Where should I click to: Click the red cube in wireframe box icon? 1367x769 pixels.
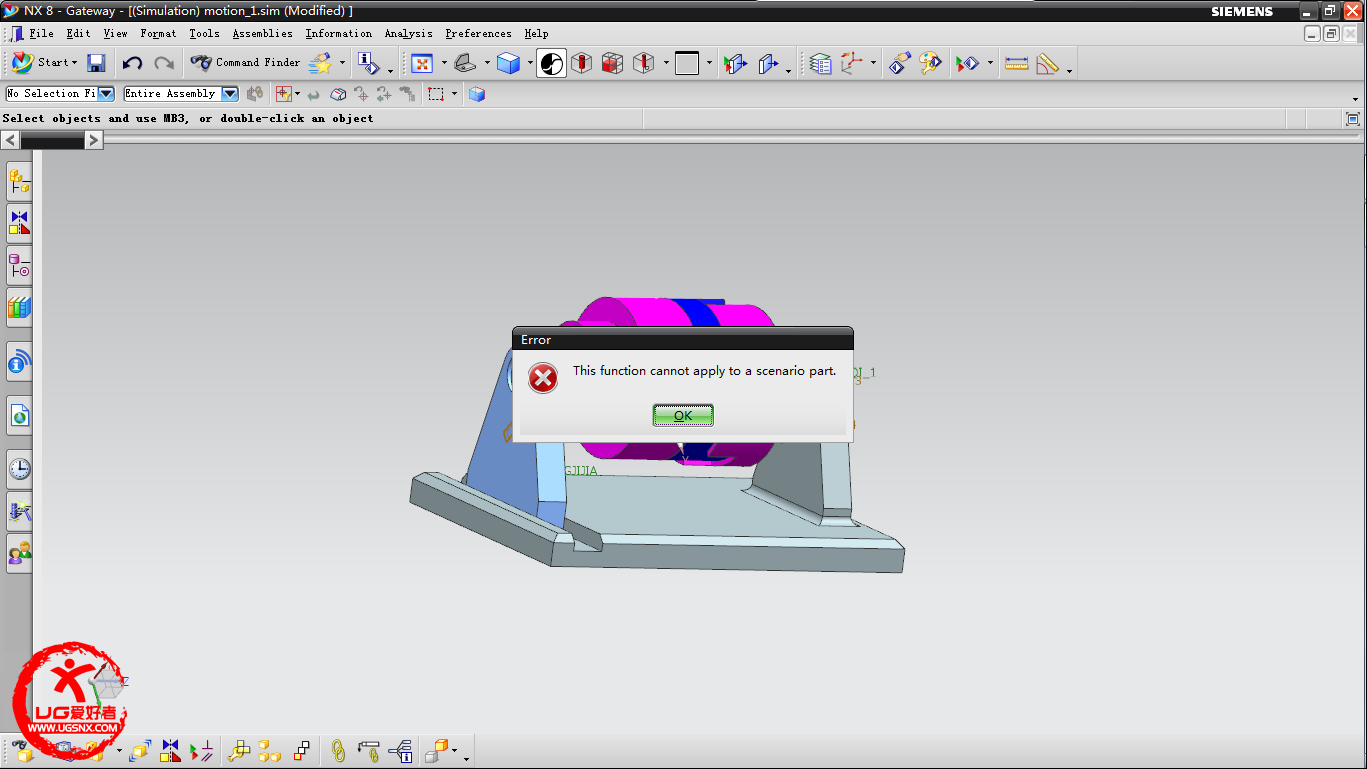613,63
